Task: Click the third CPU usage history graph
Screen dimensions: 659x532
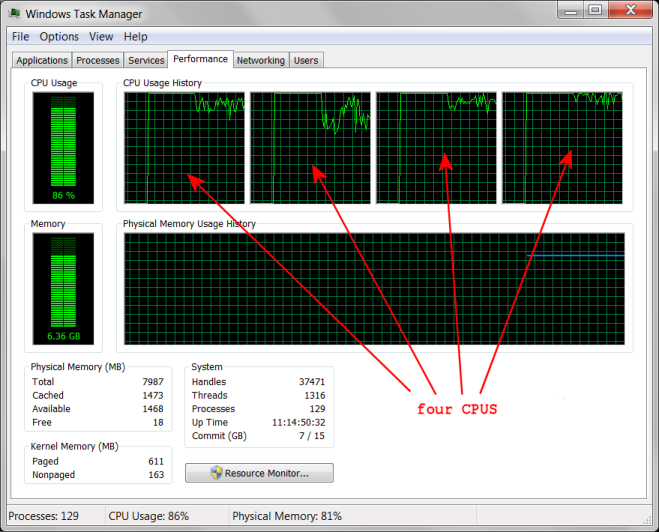Action: tap(436, 148)
